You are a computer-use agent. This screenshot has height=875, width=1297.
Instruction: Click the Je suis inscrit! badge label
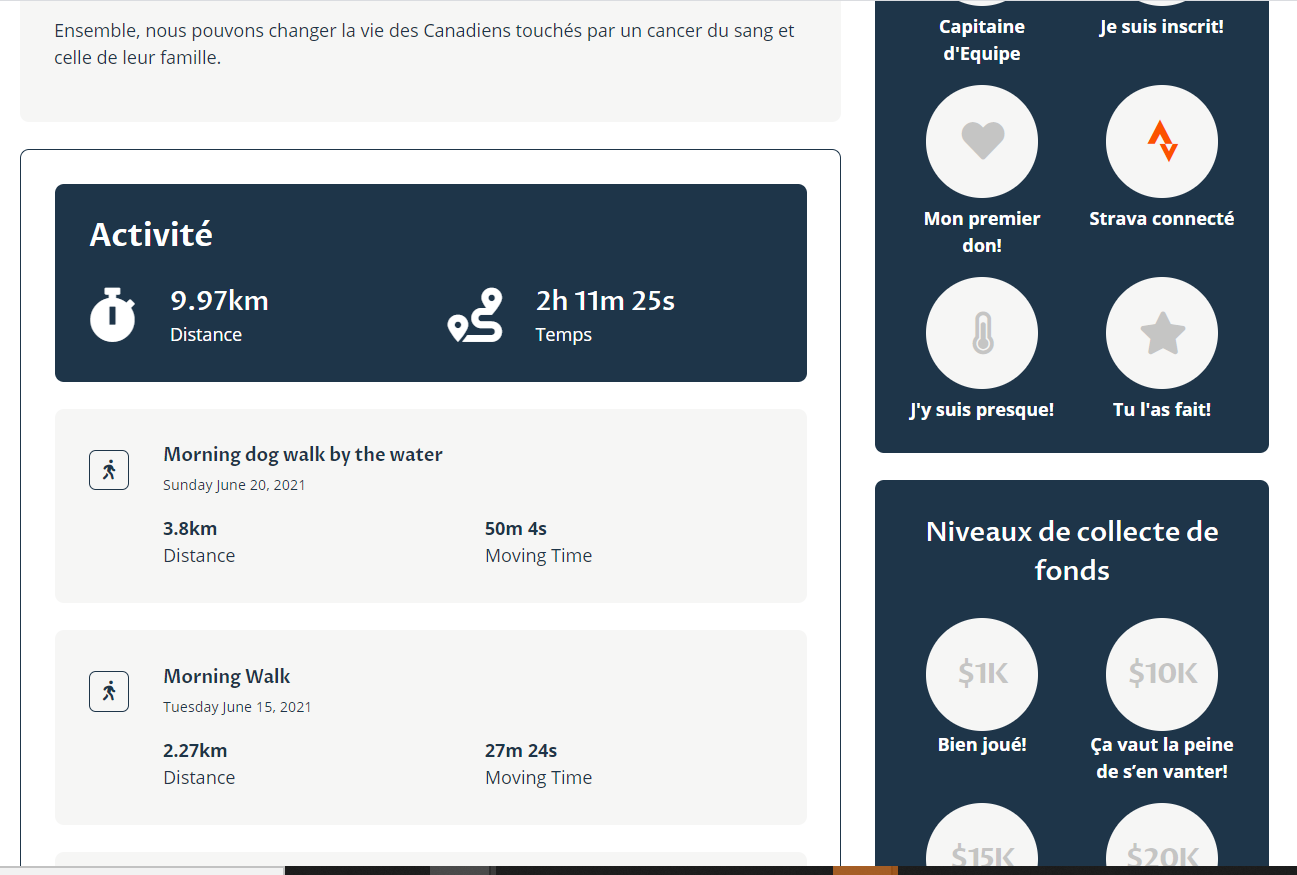(1162, 27)
